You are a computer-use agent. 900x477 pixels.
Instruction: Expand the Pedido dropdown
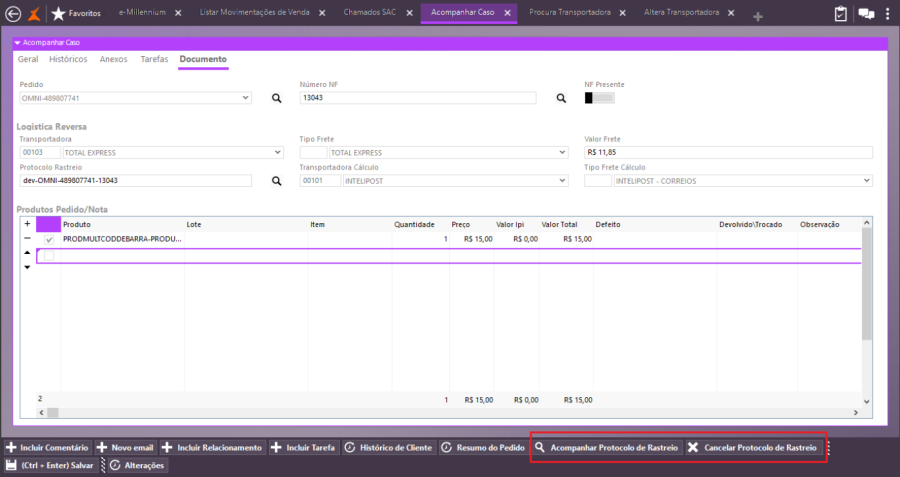point(246,98)
